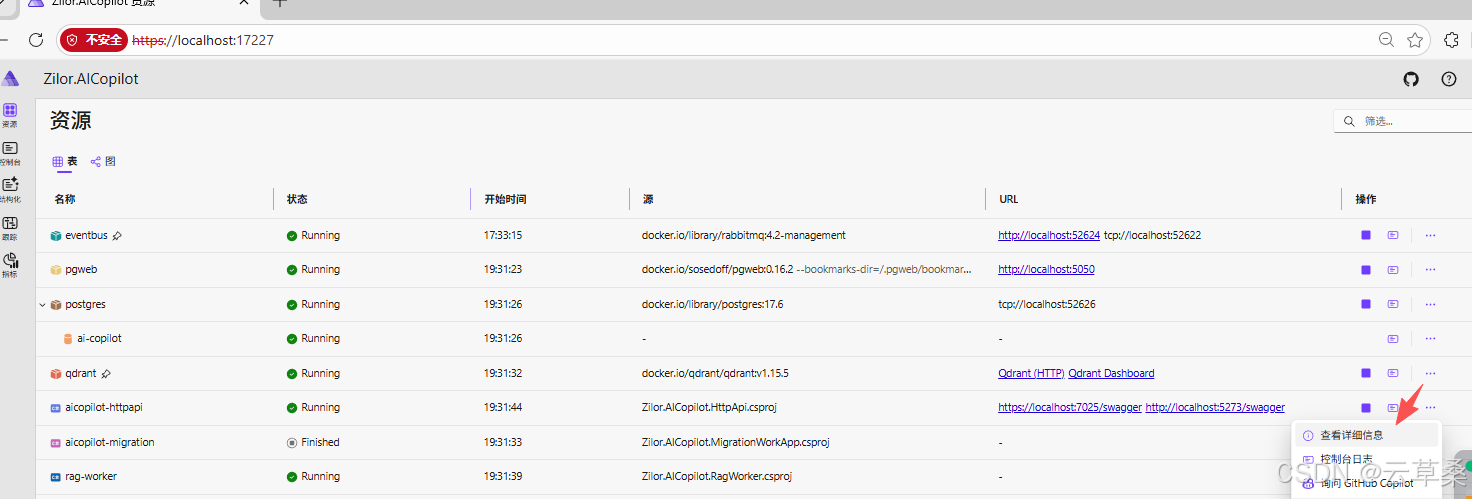Click Zilor.AICopilot.RagWorker.csproj source text
1472x499 pixels.
point(717,477)
